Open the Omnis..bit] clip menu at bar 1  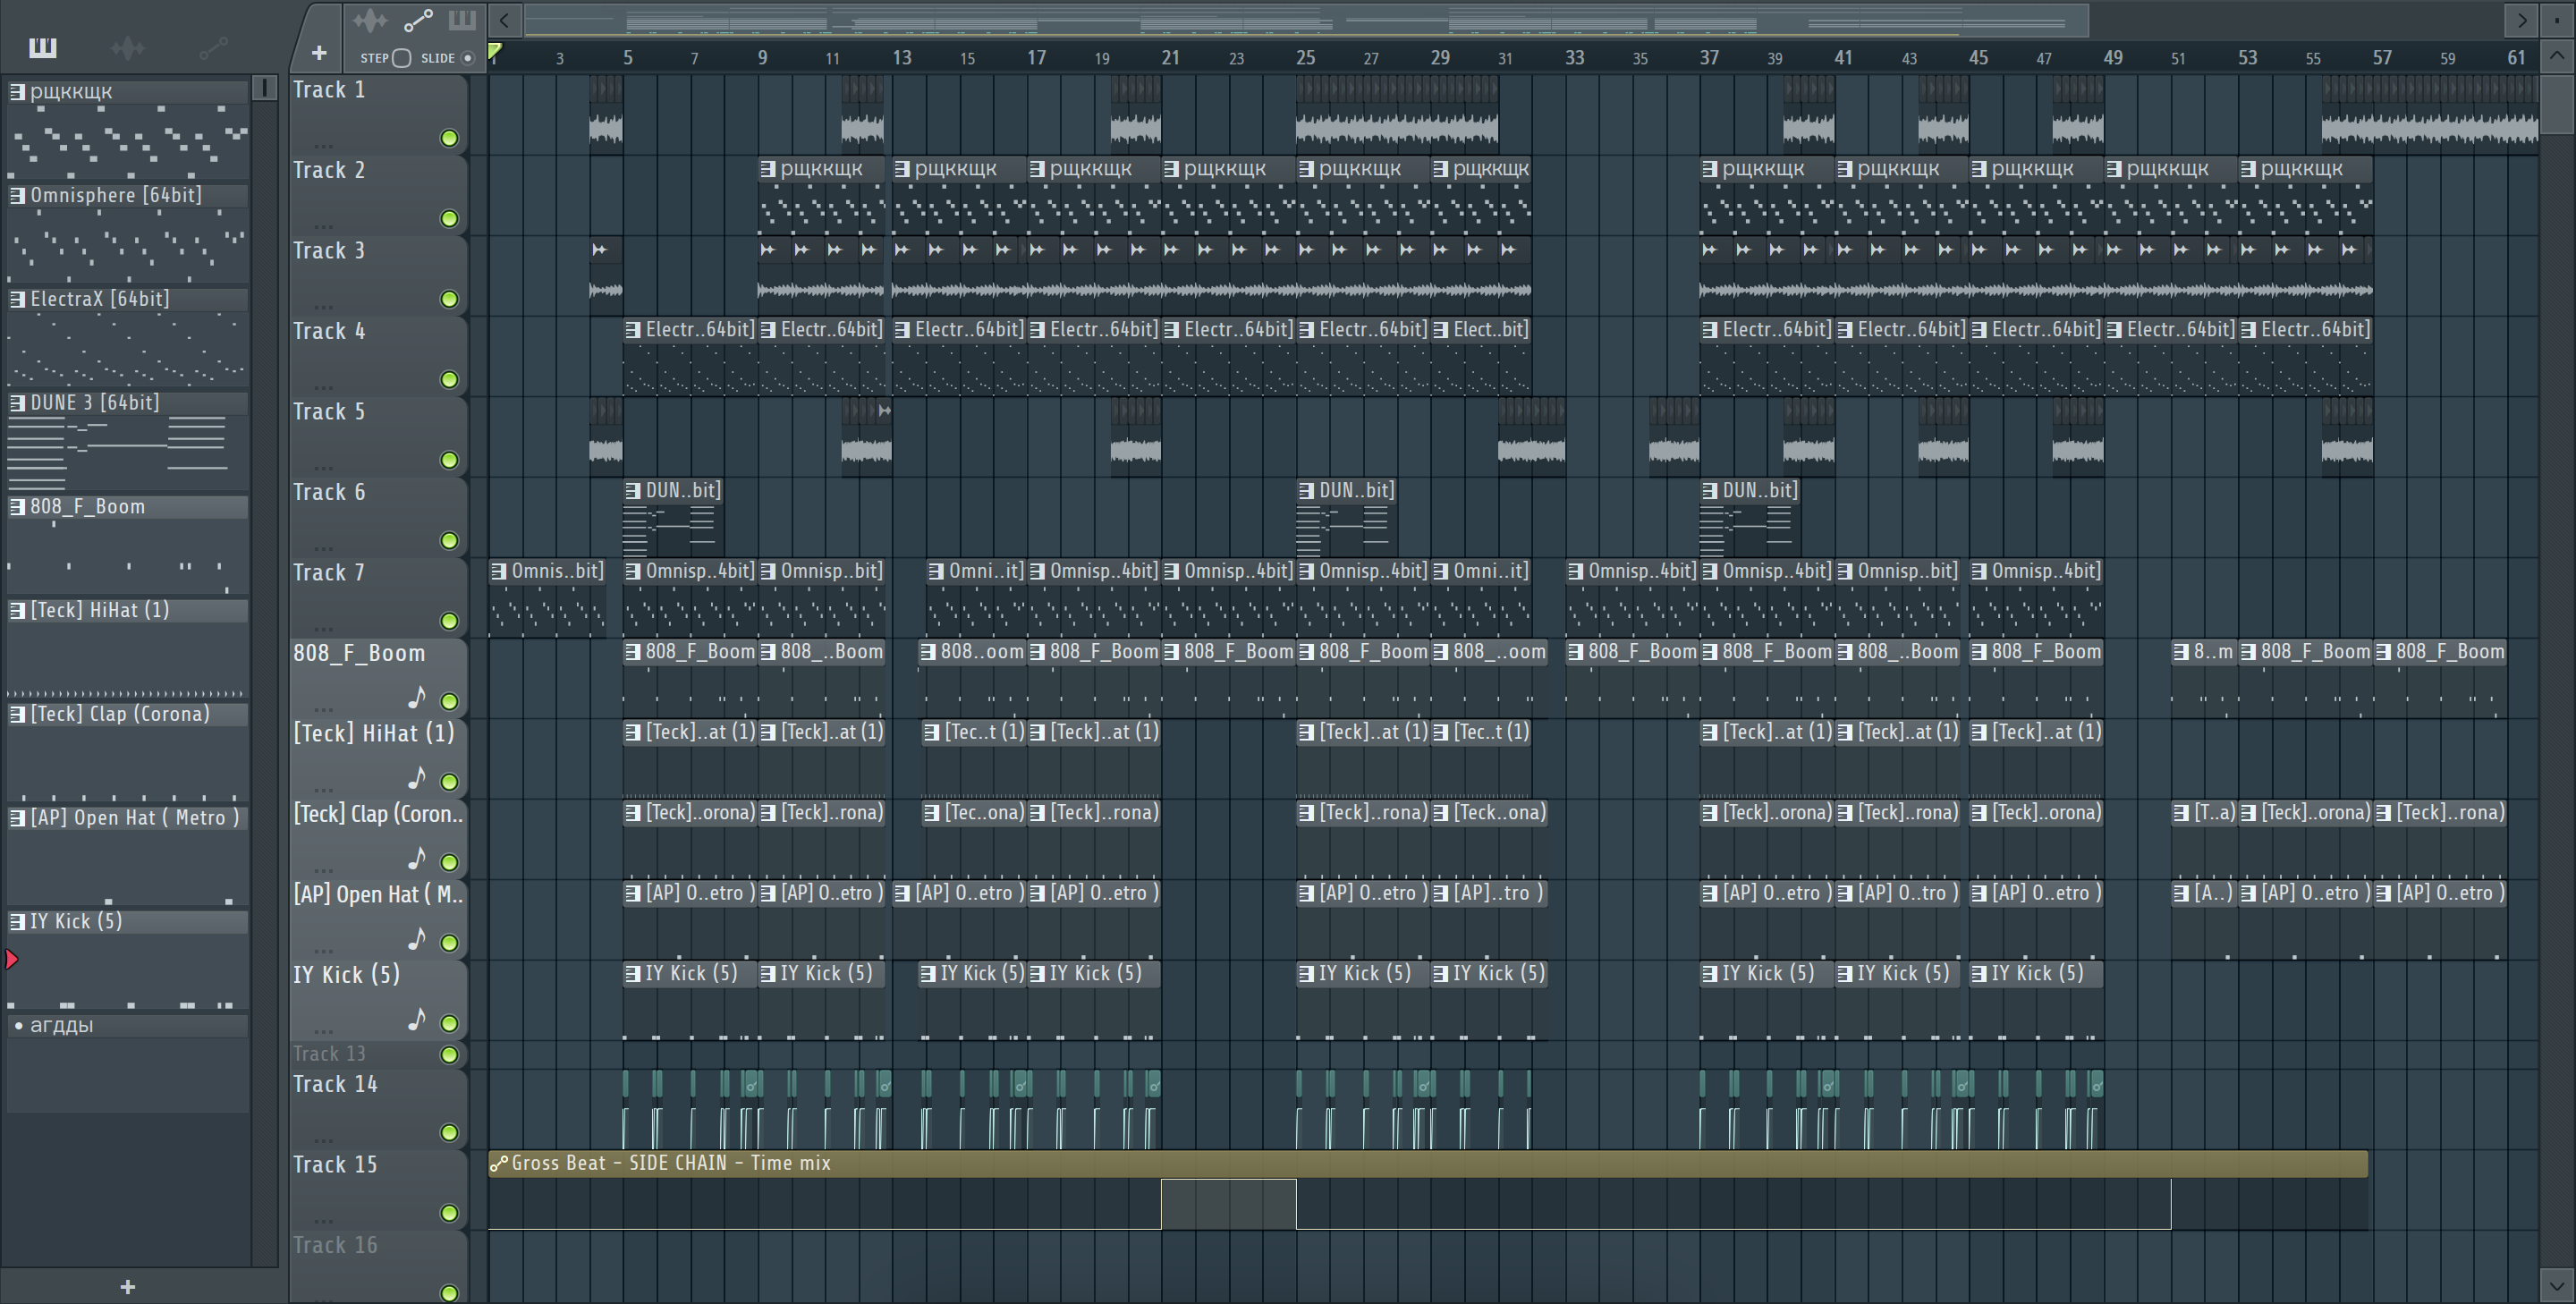[x=498, y=571]
